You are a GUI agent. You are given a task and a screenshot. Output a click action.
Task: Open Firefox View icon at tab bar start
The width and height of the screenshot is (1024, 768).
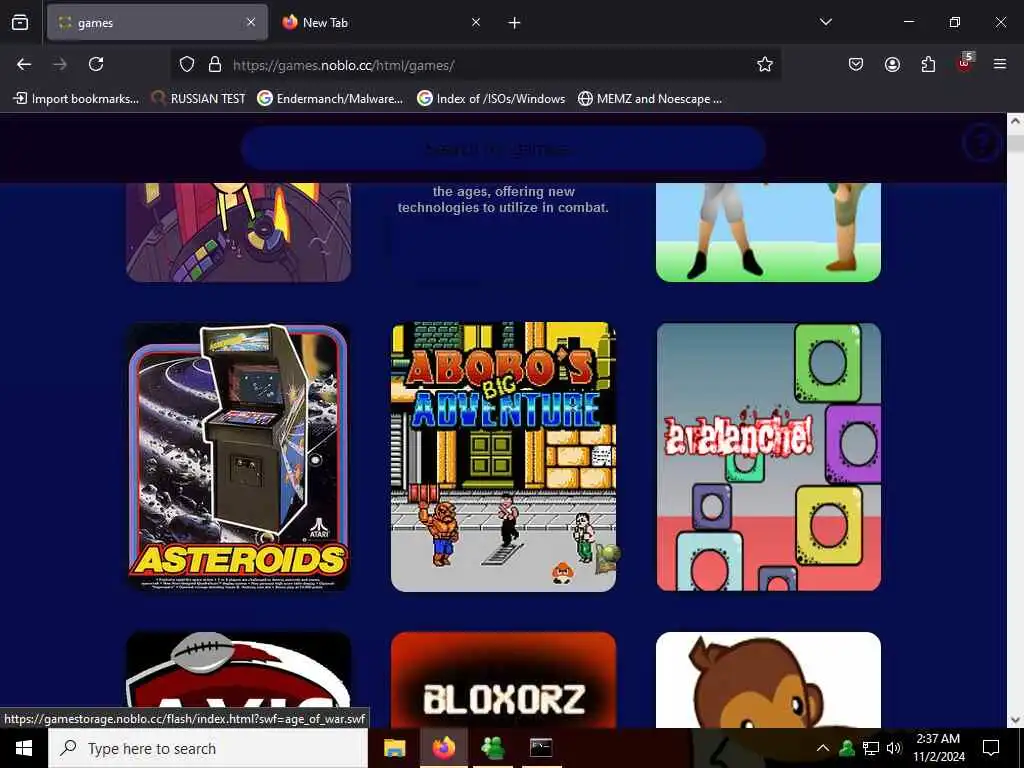pos(20,23)
